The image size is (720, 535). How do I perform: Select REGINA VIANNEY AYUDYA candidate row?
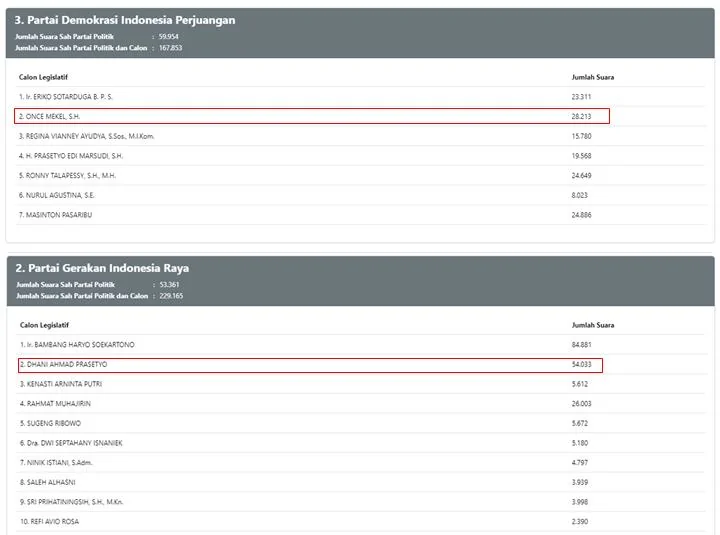(360, 136)
